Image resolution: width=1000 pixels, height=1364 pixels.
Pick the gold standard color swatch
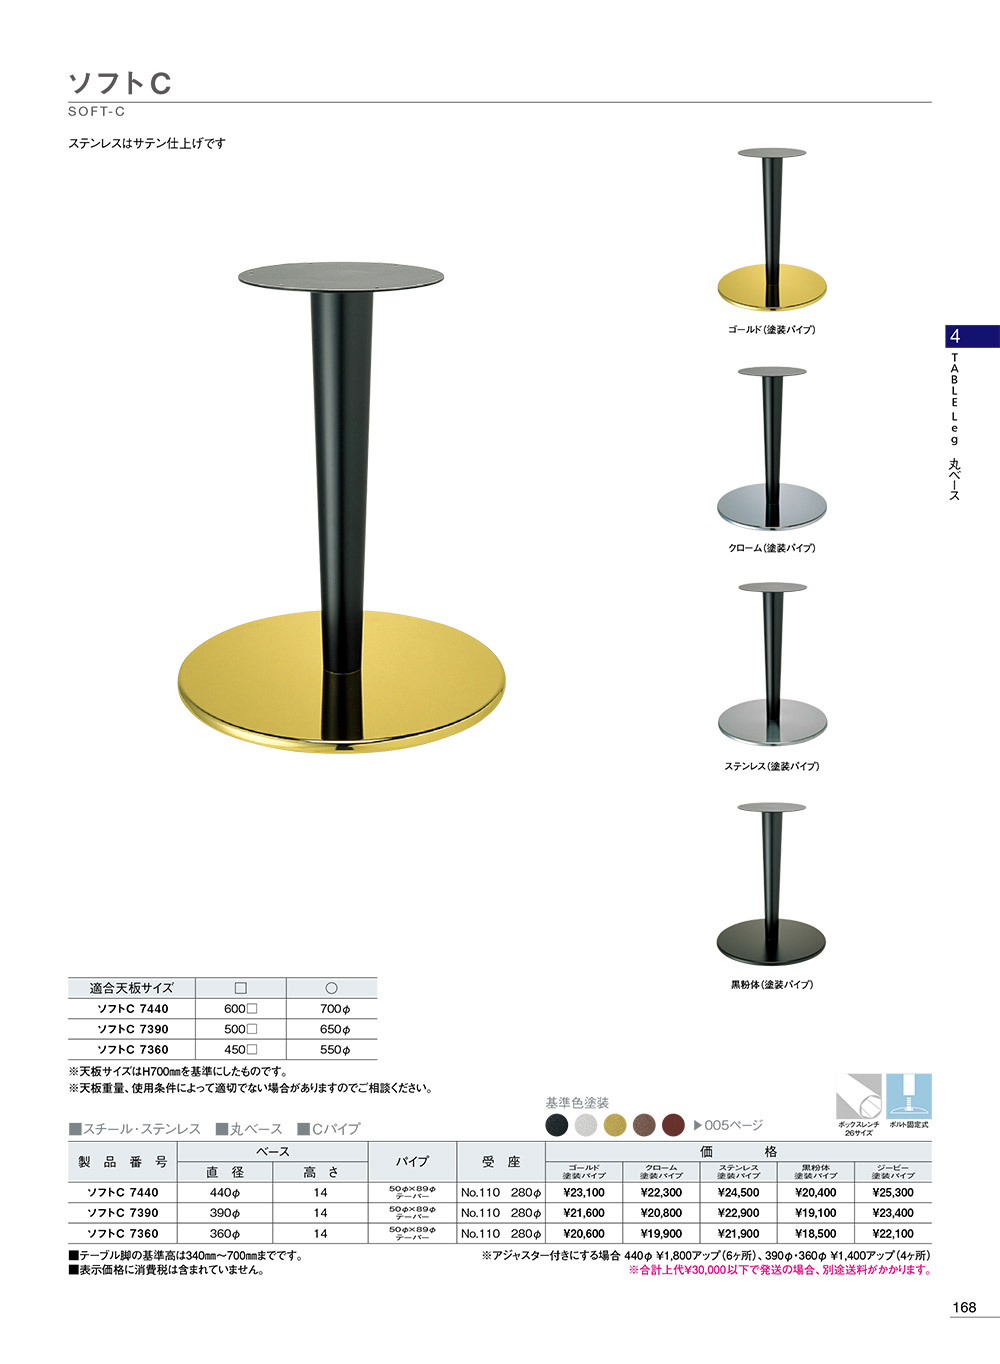(615, 1125)
